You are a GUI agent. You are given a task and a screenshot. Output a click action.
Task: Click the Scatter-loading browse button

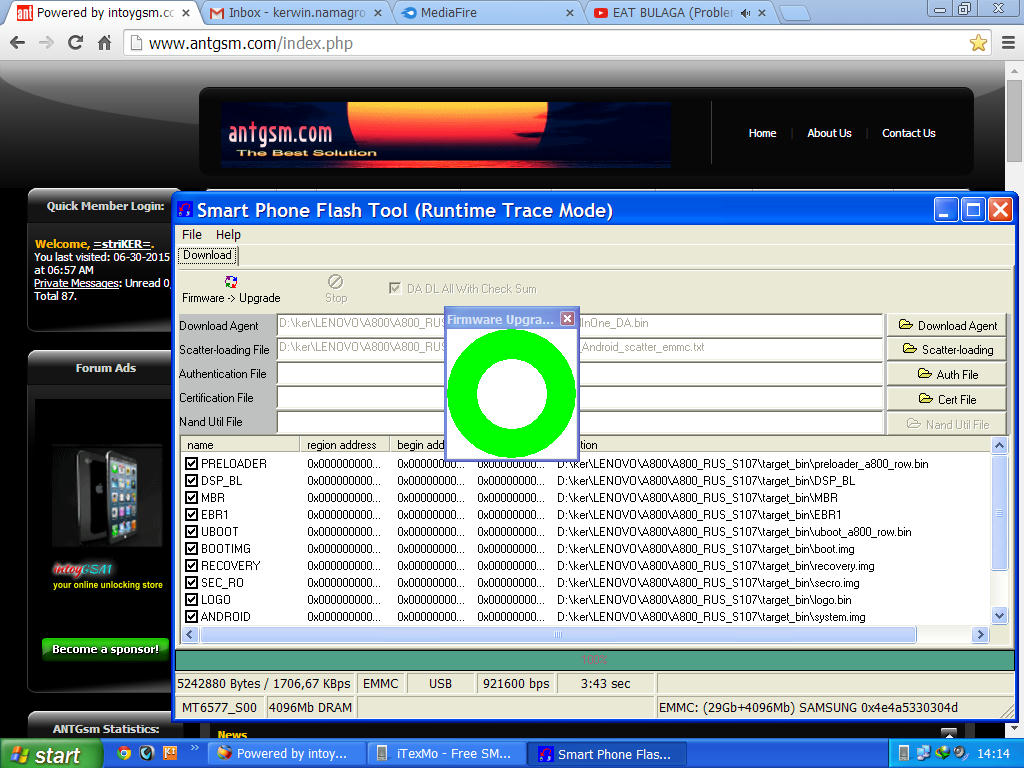[946, 349]
